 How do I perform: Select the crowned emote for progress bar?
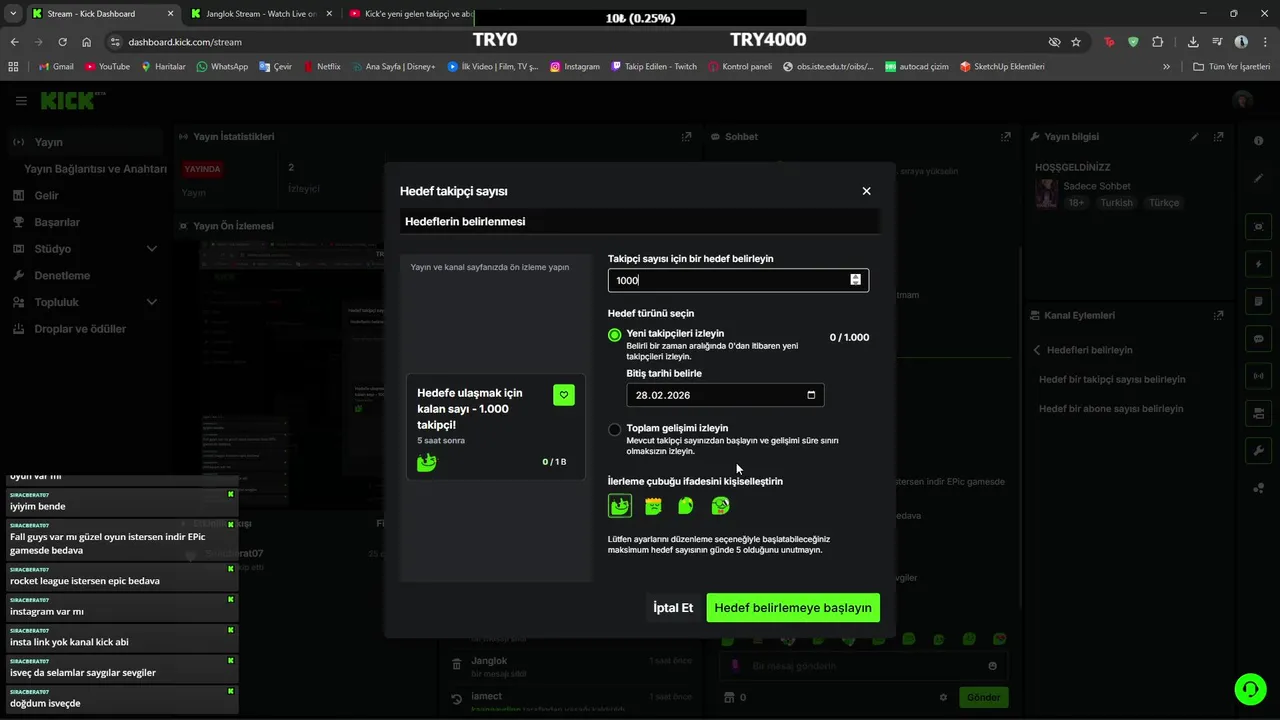653,506
